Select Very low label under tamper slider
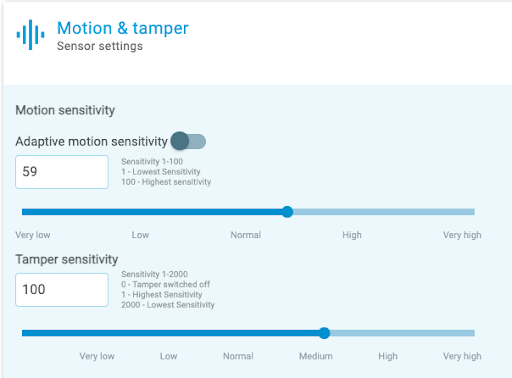The image size is (512, 378). click(97, 356)
